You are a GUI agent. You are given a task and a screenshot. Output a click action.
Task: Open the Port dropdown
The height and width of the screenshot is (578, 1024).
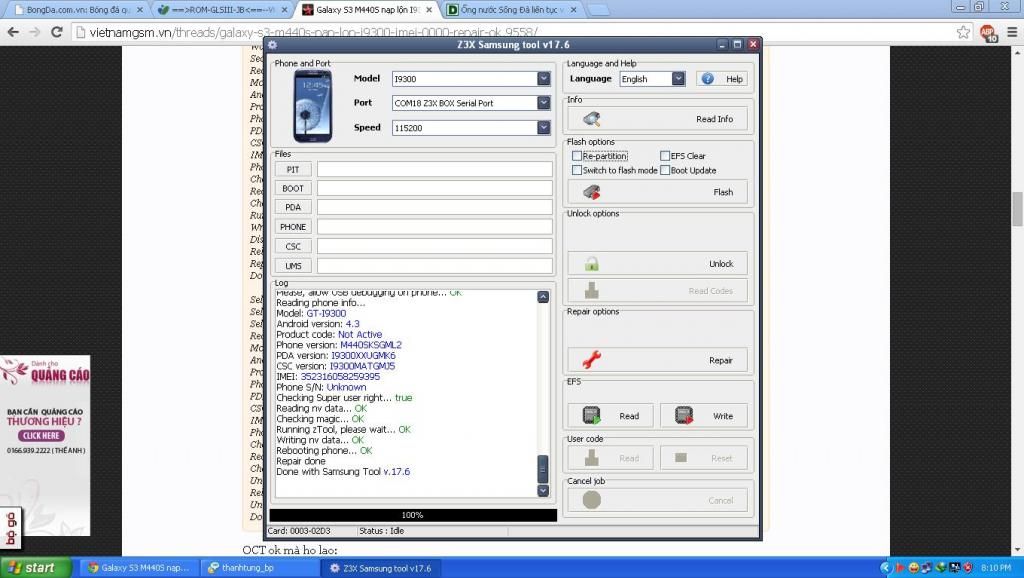coord(543,103)
